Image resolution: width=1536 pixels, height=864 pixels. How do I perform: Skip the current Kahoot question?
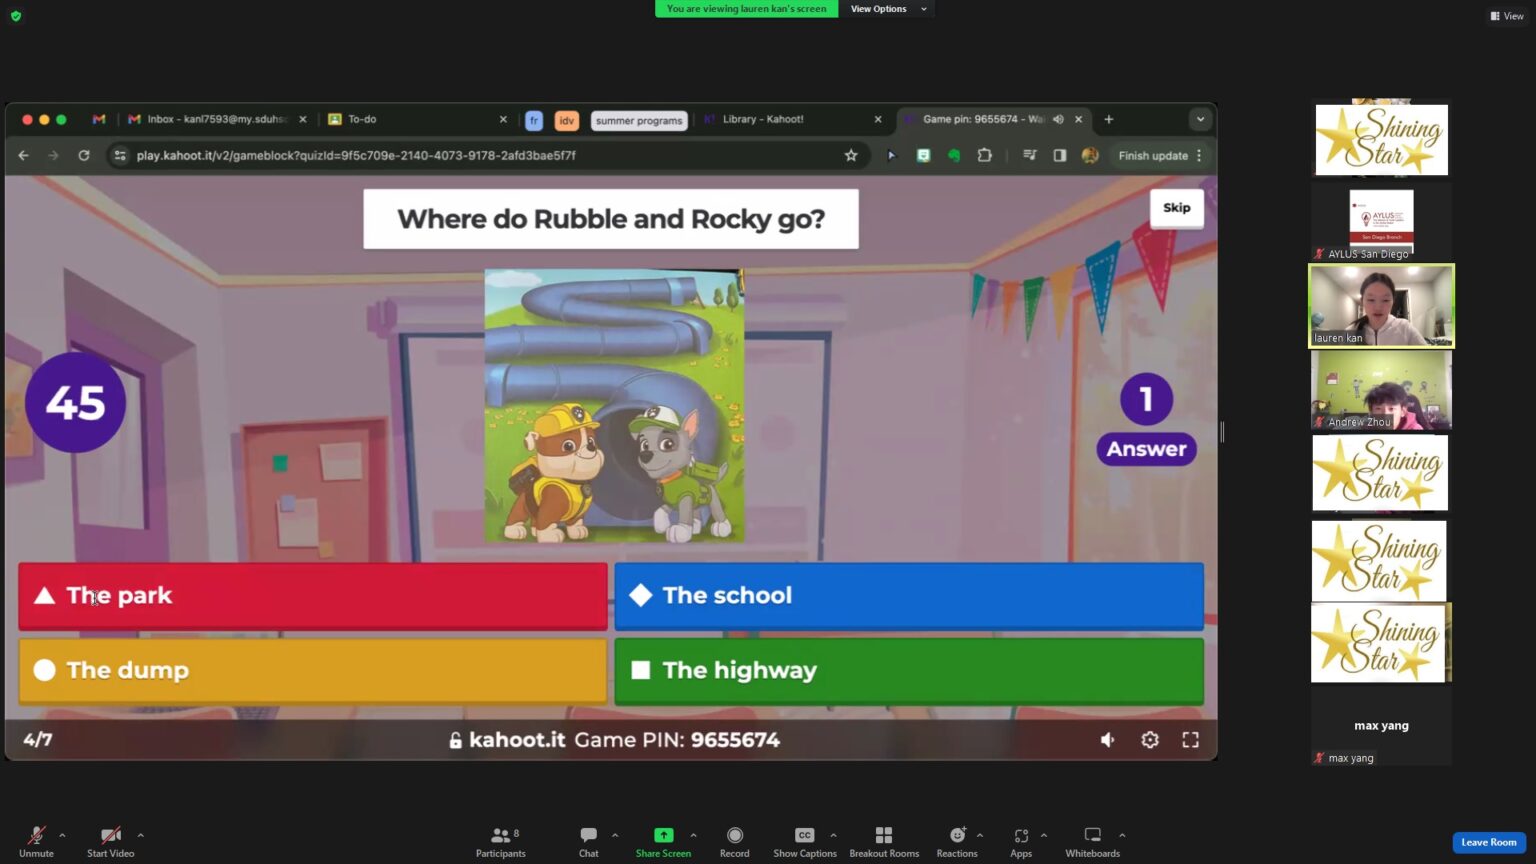pos(1177,208)
